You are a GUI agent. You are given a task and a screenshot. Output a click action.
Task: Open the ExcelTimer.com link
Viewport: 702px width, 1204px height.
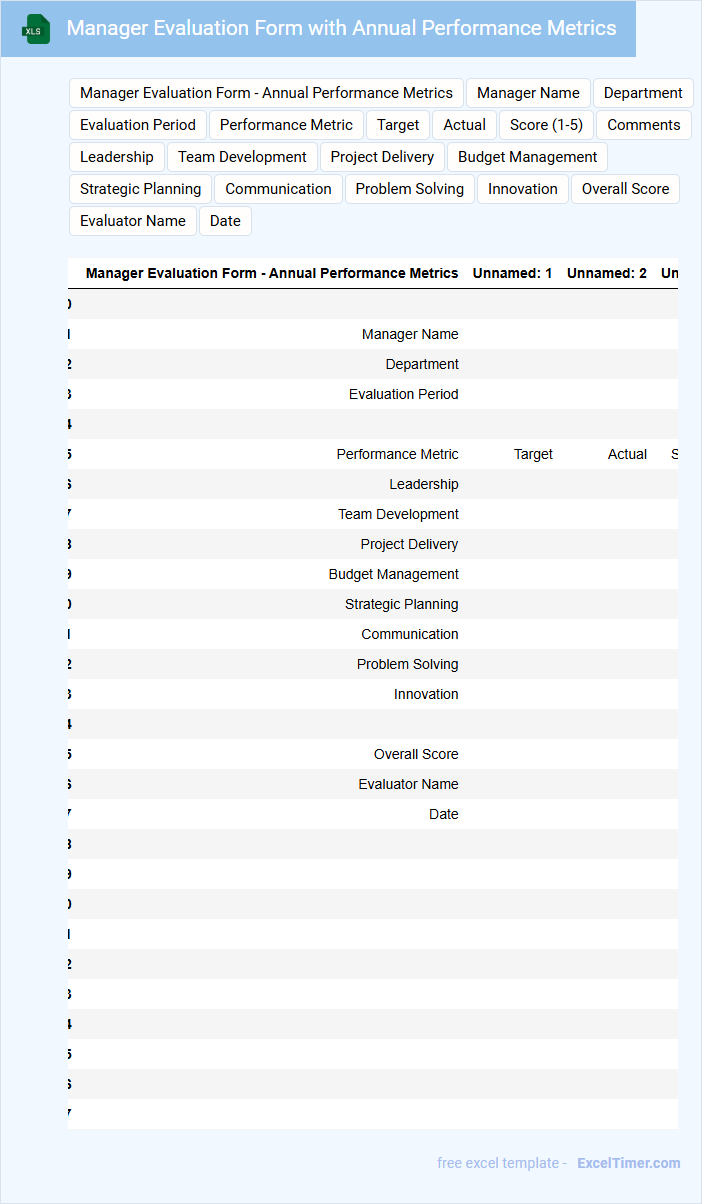628,1163
